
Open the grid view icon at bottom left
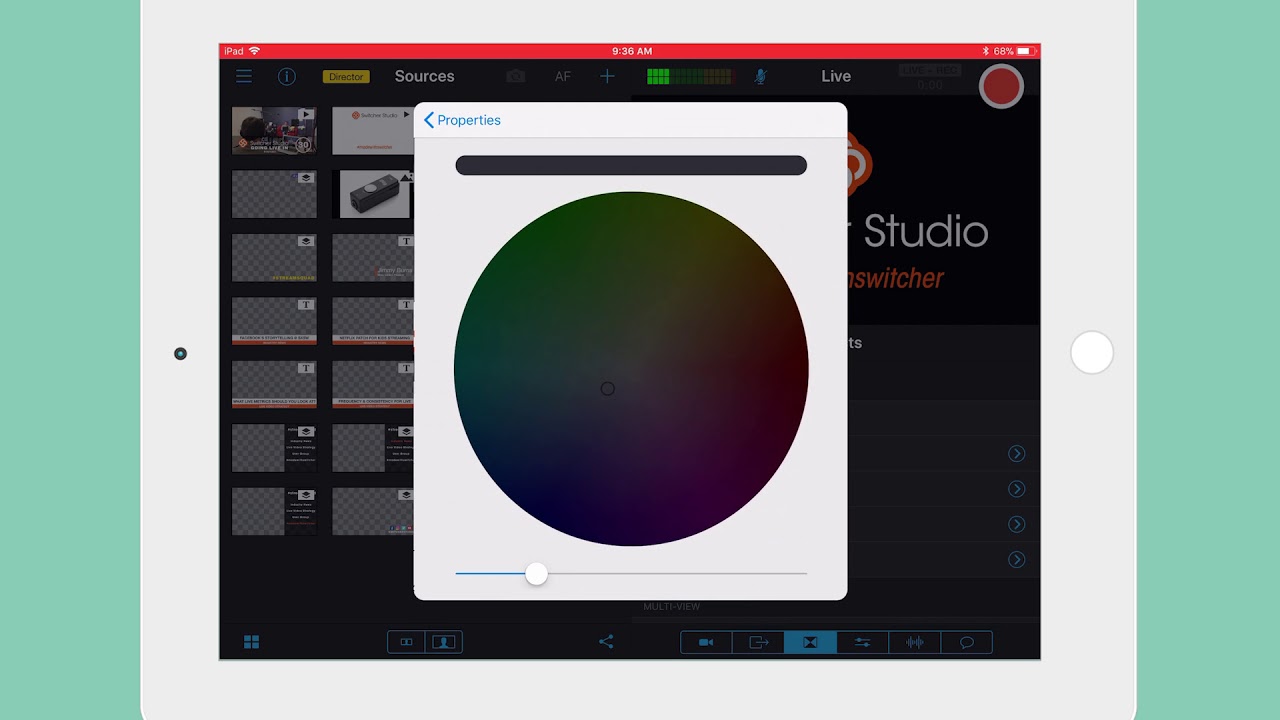click(x=252, y=642)
